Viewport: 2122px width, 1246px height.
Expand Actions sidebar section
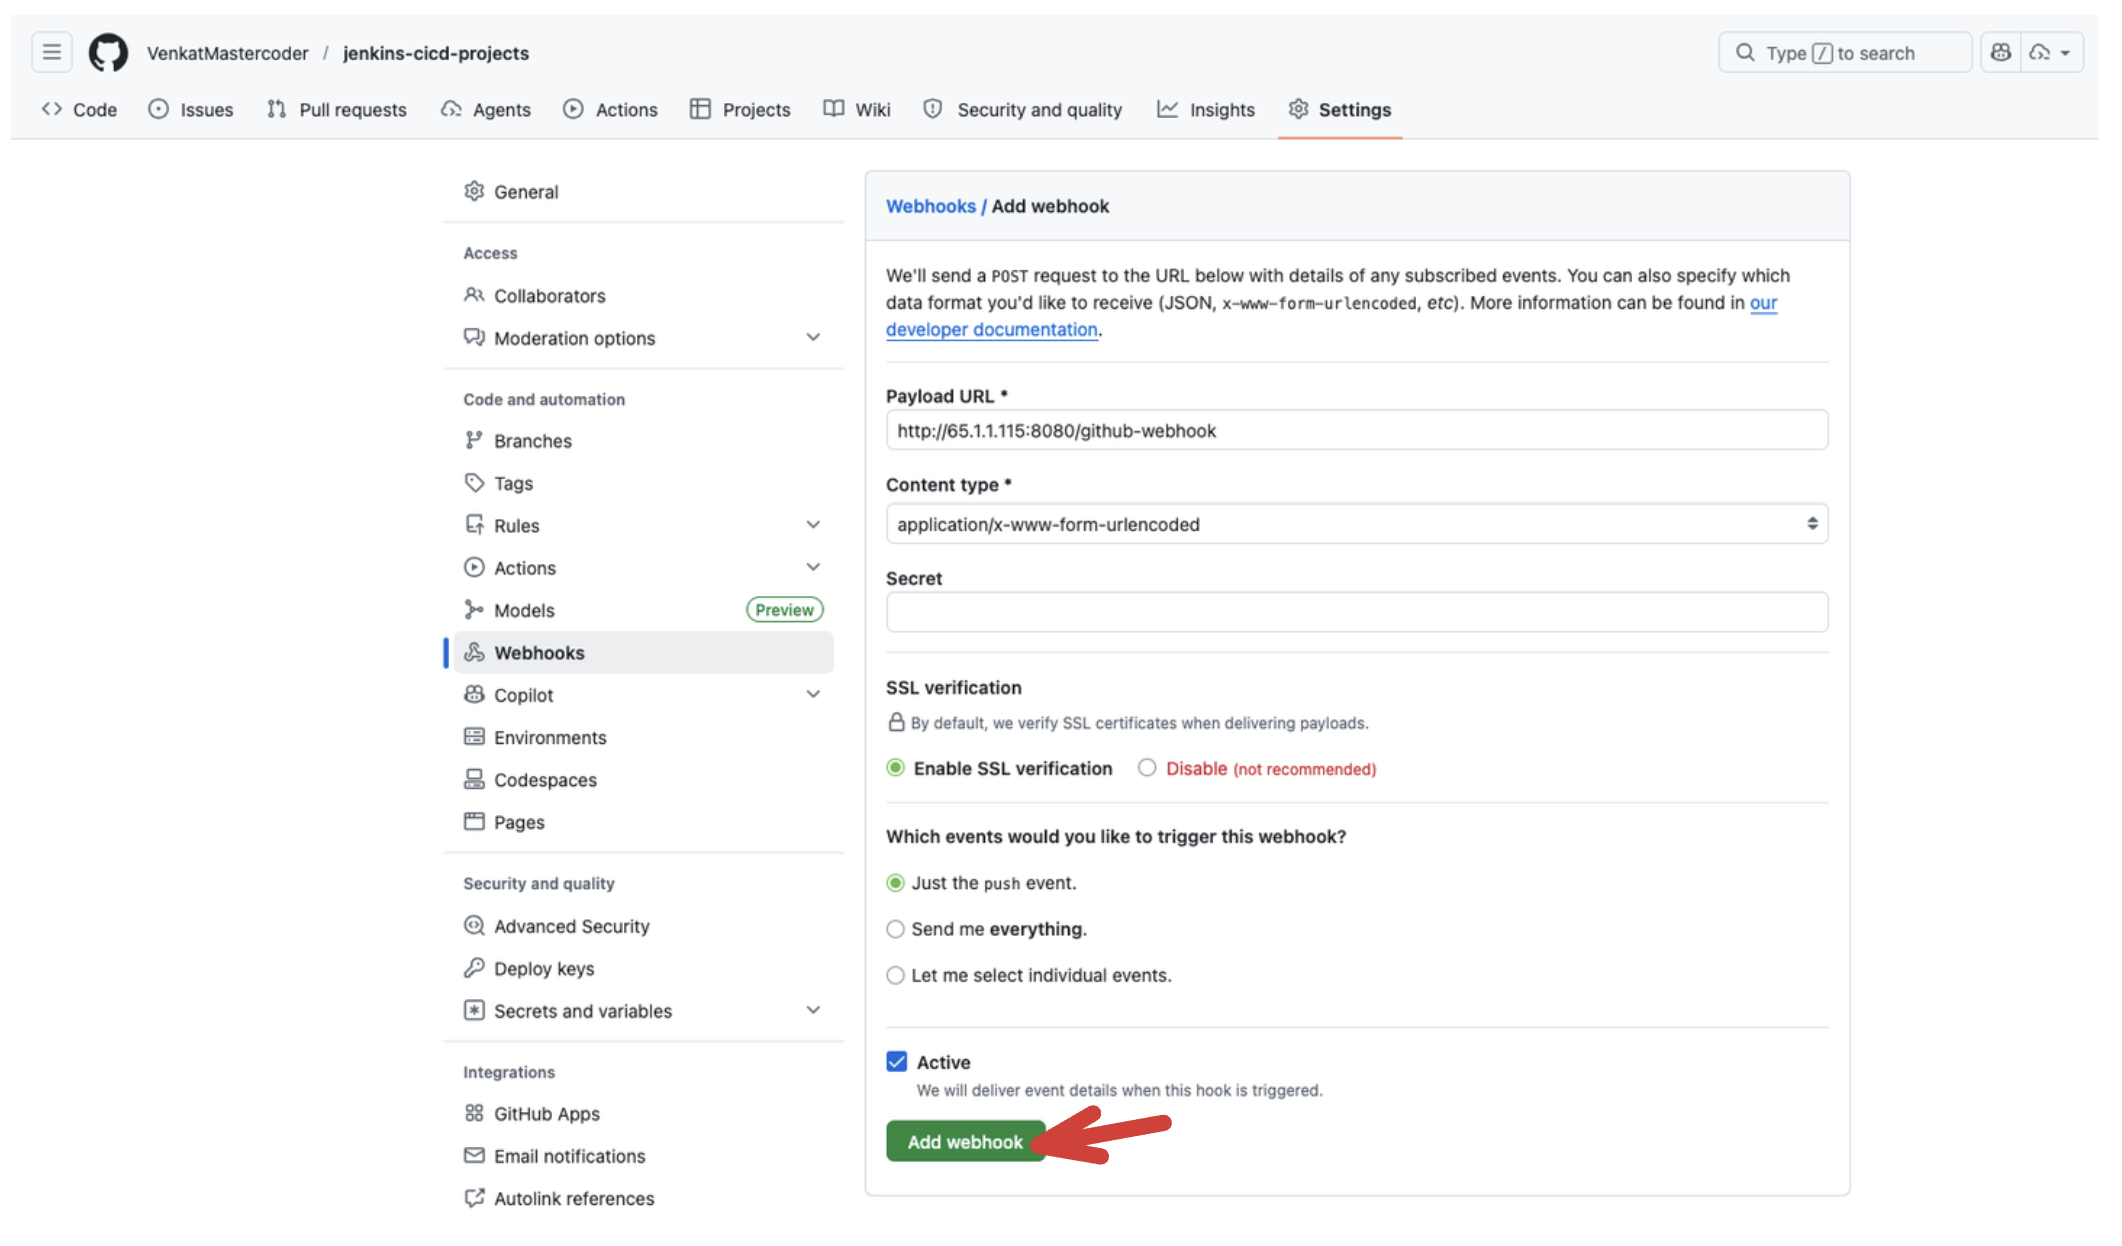click(813, 567)
